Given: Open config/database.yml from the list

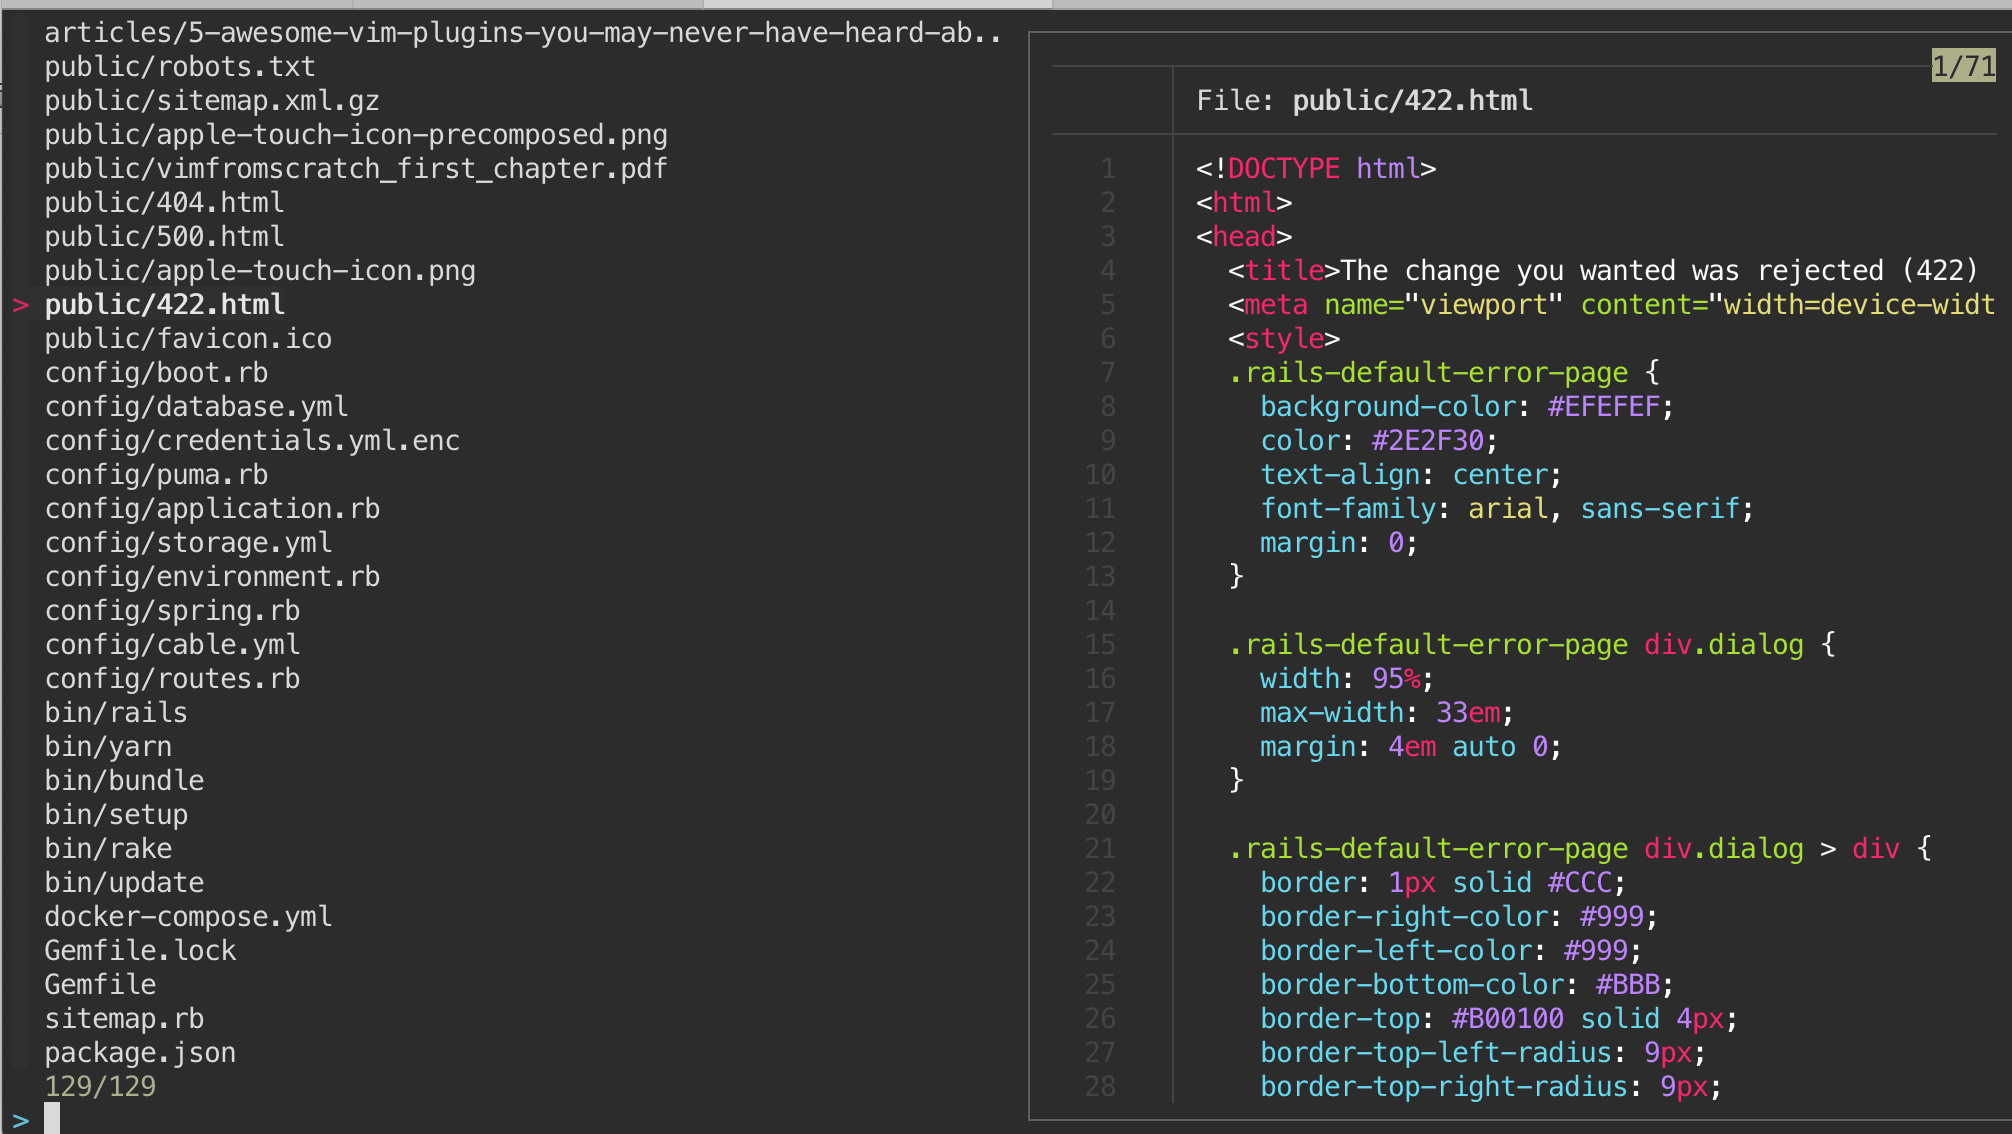Looking at the screenshot, I should (196, 406).
